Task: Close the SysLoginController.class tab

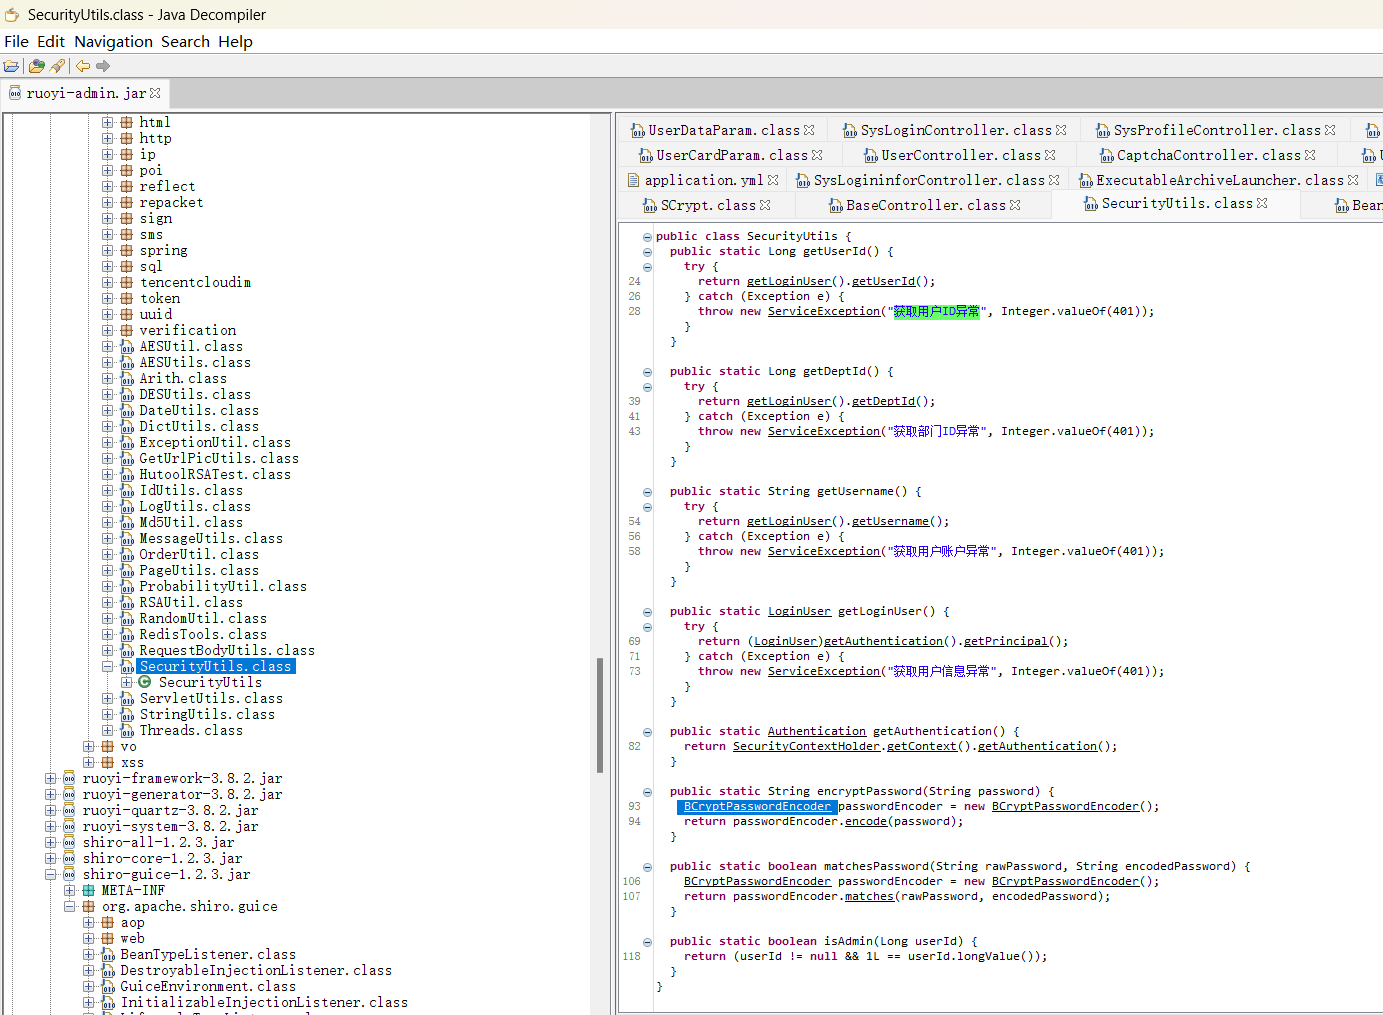Action: [1061, 130]
